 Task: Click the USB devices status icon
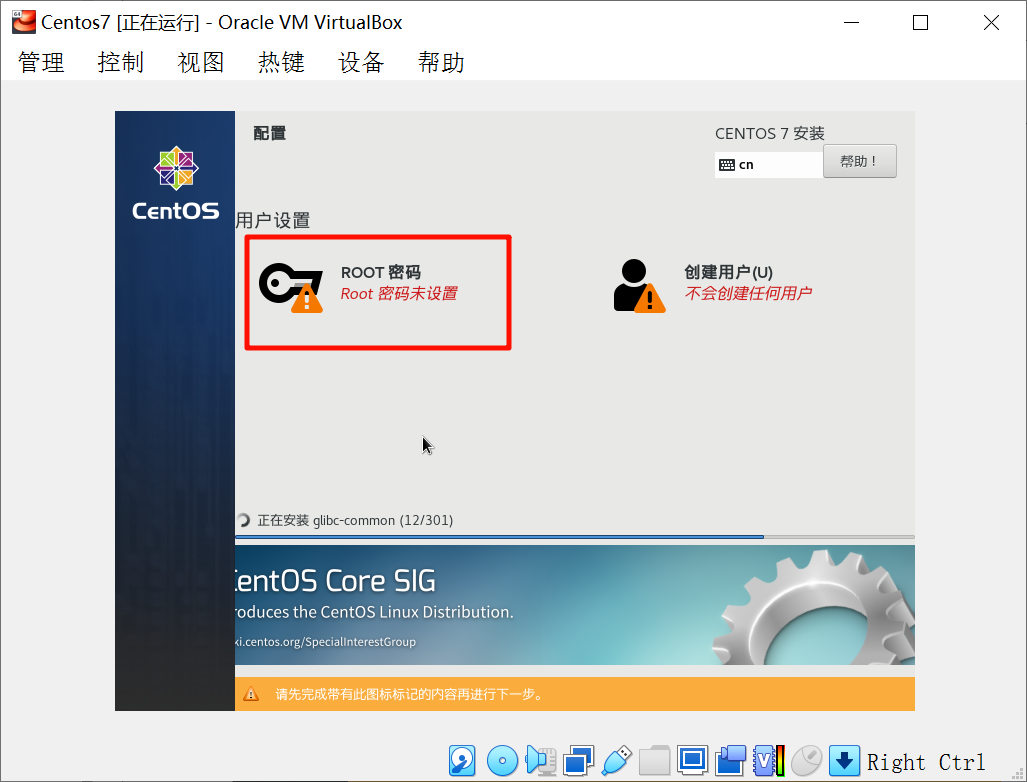click(x=616, y=760)
